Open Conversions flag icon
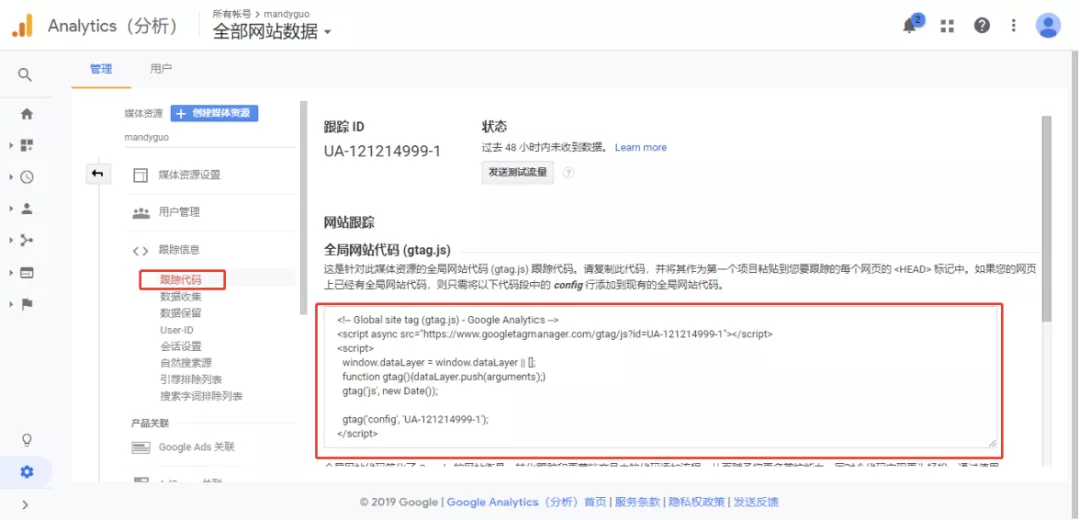 pyautogui.click(x=27, y=304)
